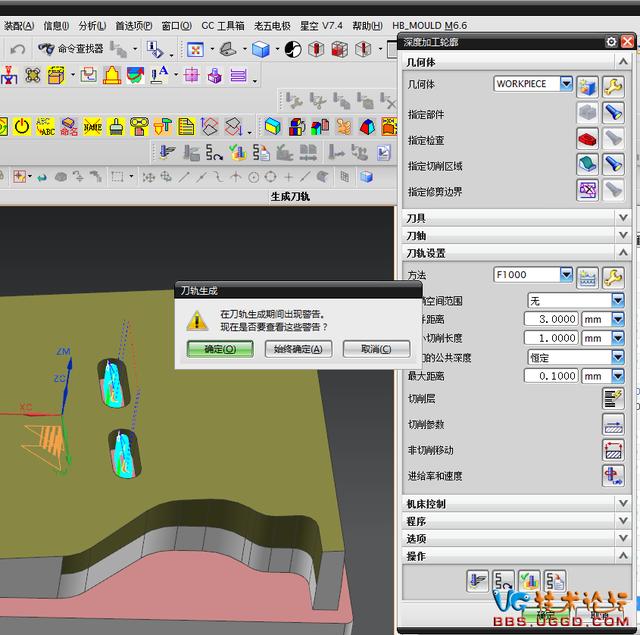
Task: Open unit dropdown next to 0.1000 mm
Action: click(618, 376)
